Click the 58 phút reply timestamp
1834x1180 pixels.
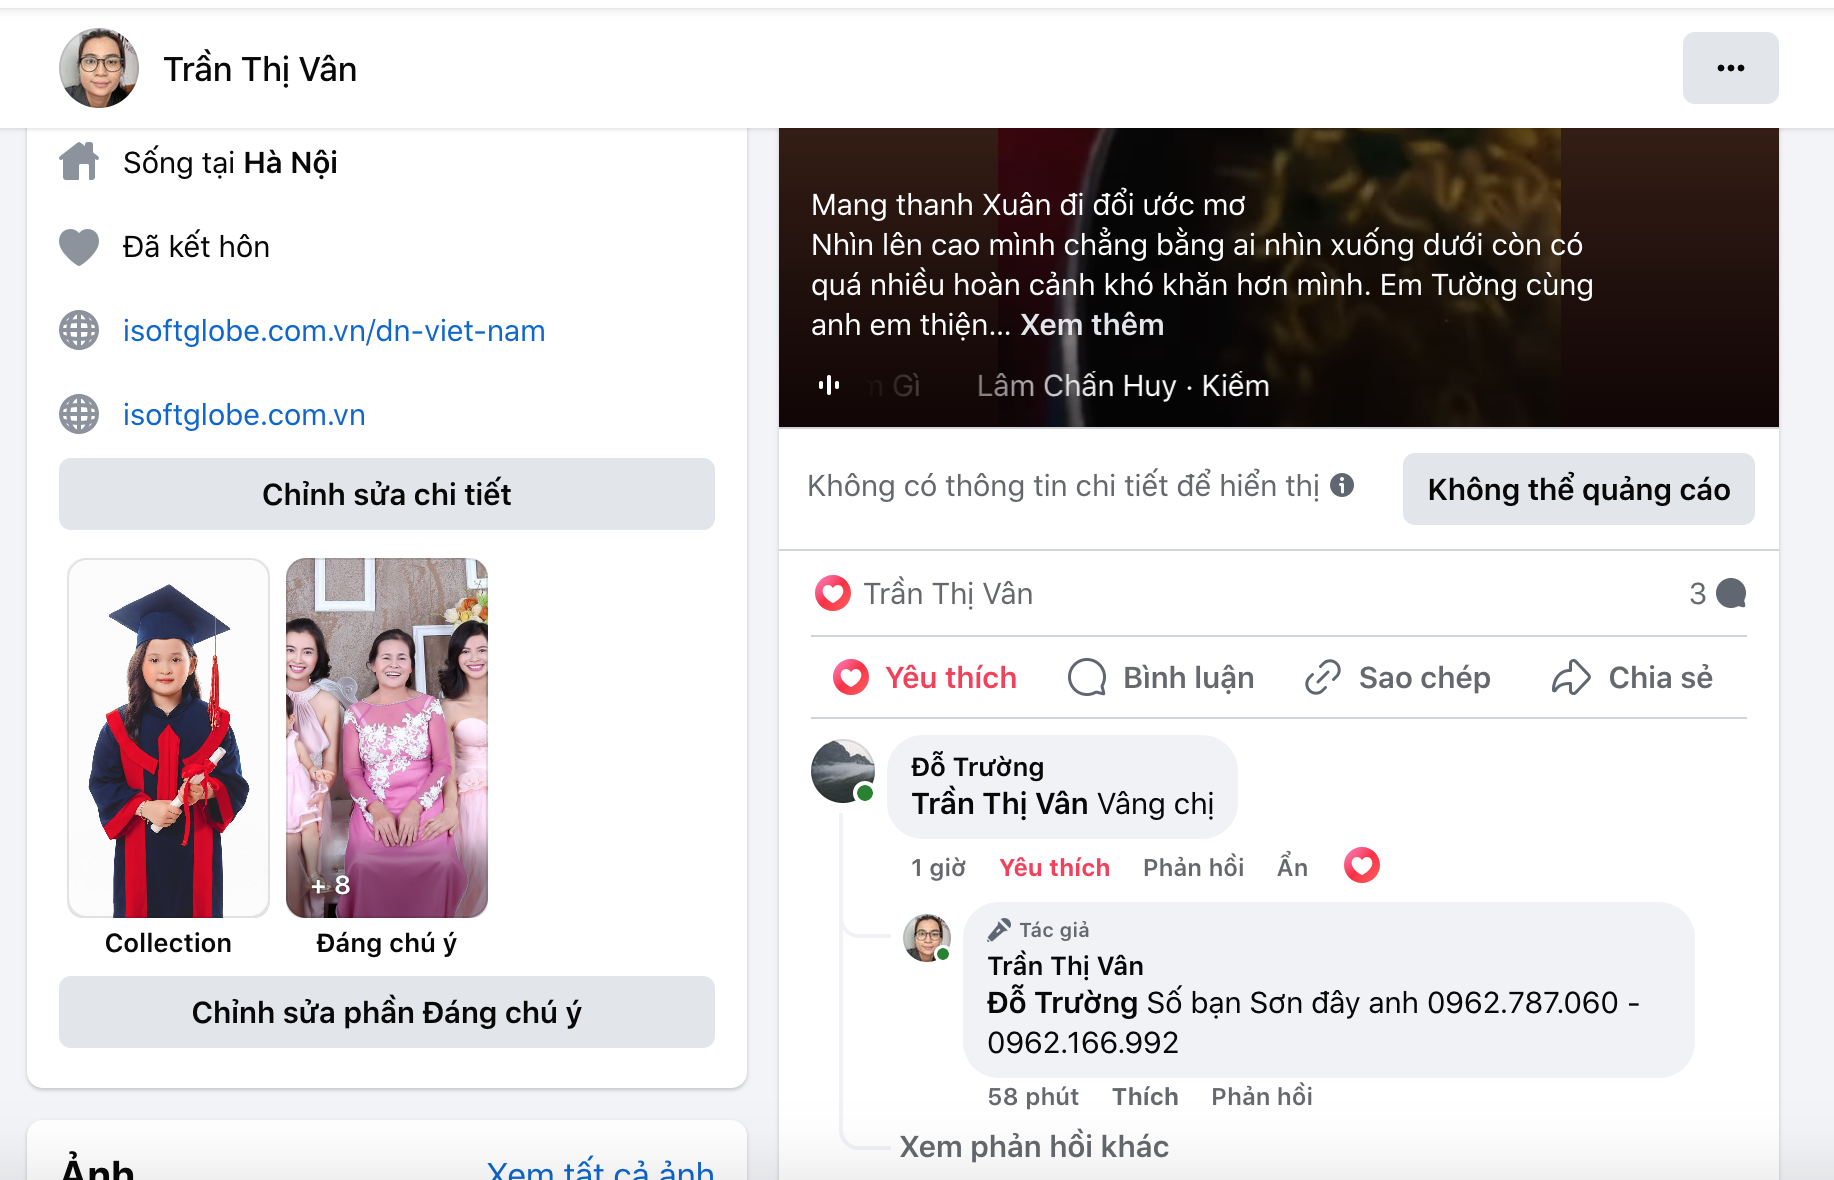(x=1033, y=1097)
